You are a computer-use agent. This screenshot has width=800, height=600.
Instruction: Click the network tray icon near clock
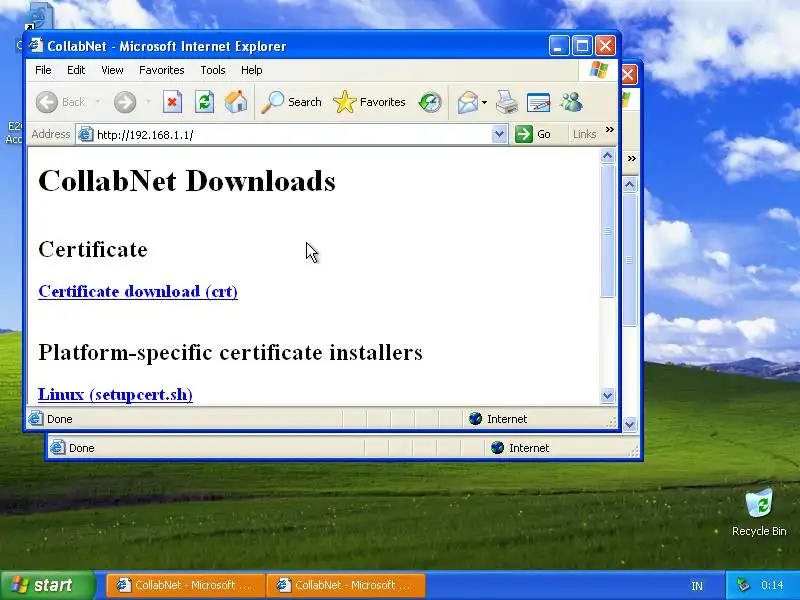click(743, 585)
